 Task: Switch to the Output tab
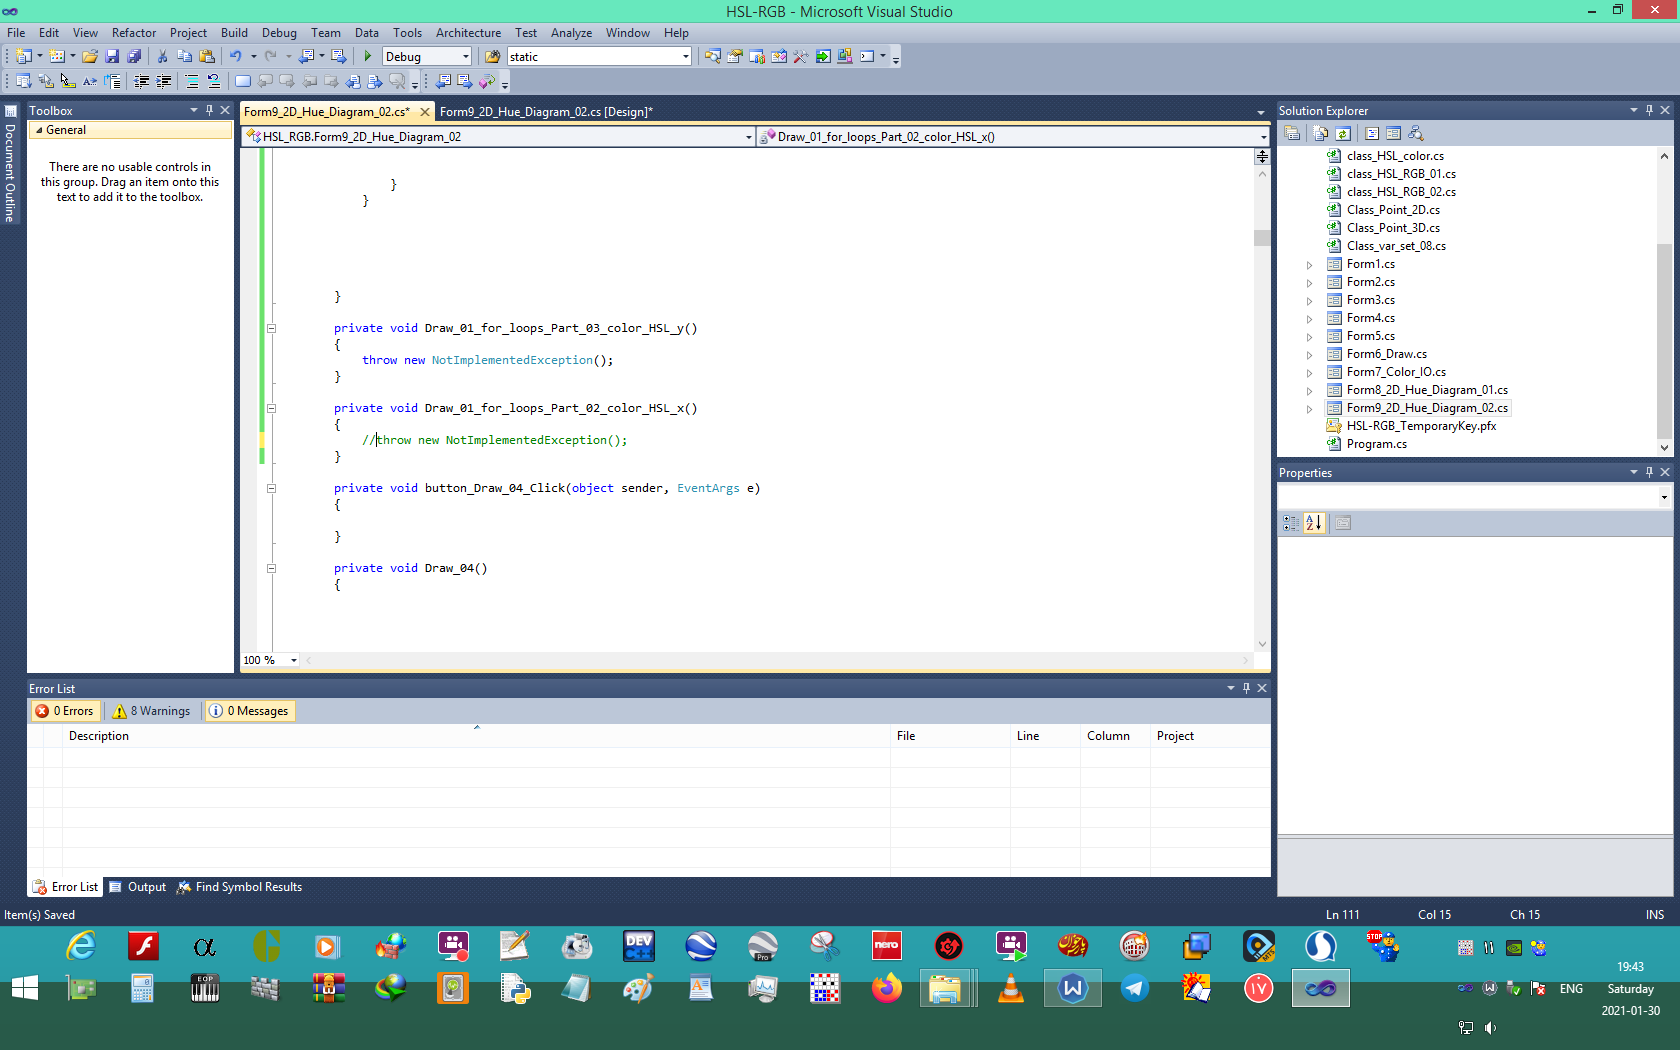(x=138, y=887)
